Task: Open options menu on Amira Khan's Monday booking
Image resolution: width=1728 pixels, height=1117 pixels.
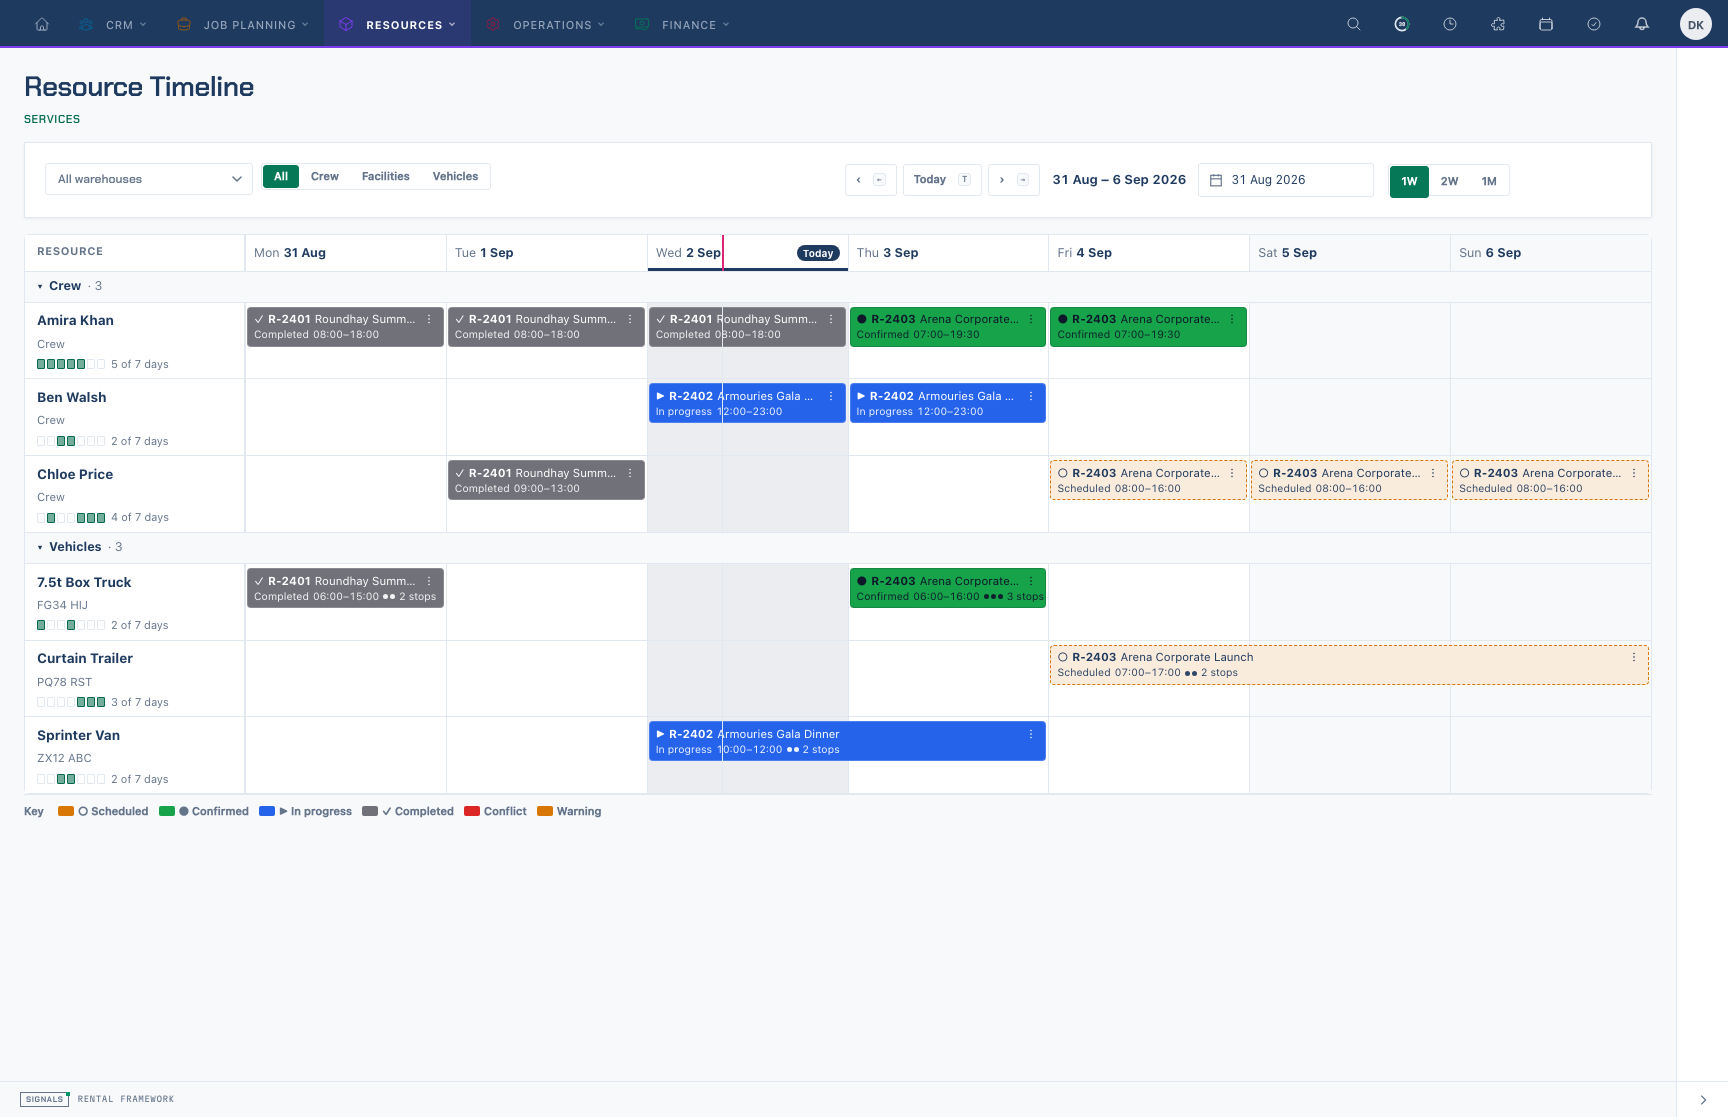Action: click(429, 319)
